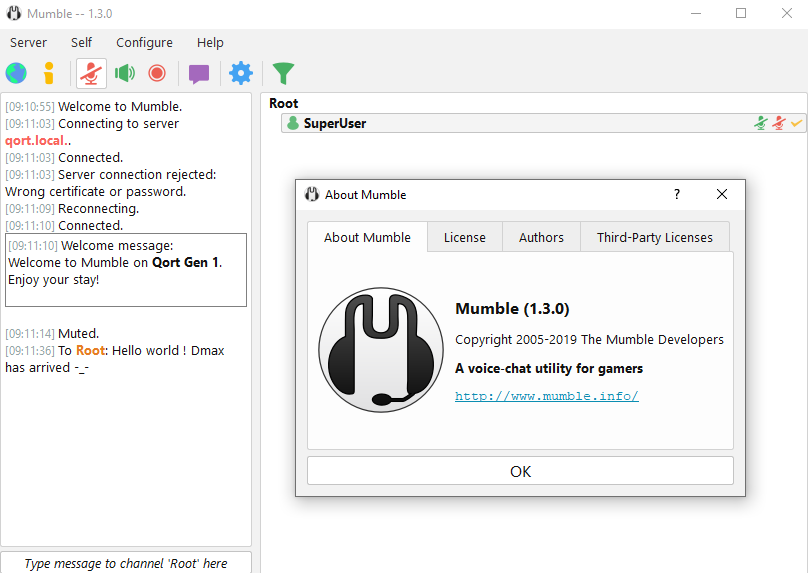The image size is (808, 573).
Task: Open the Help menu
Action: 210,43
